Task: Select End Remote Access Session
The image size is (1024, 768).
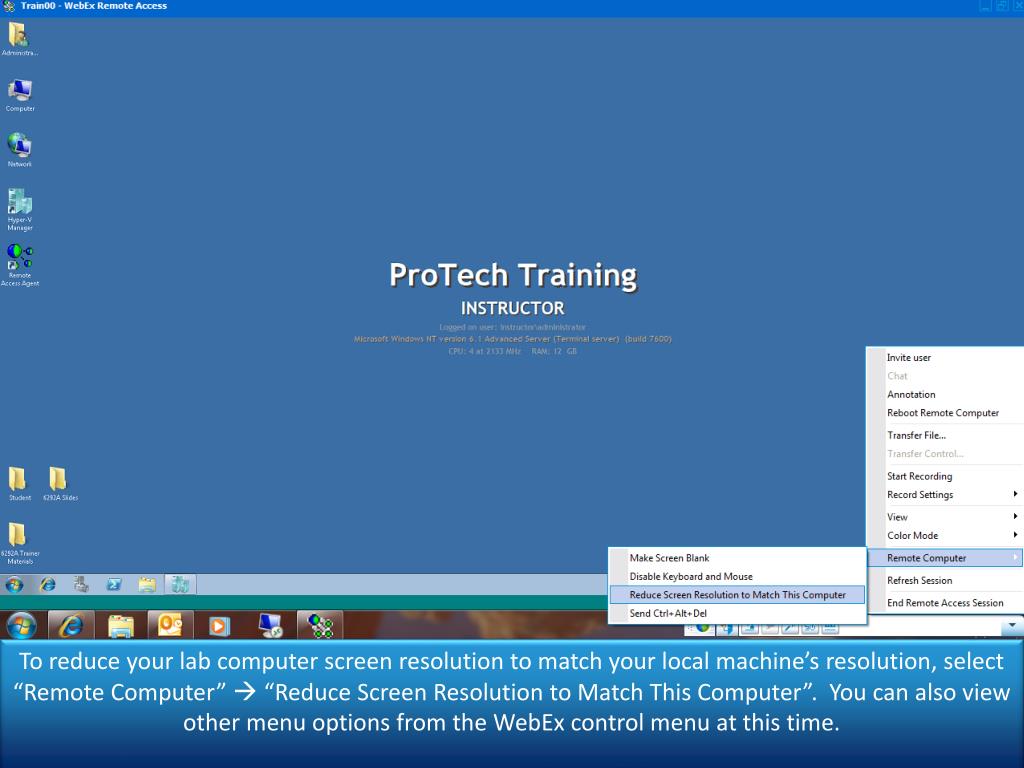Action: (945, 603)
